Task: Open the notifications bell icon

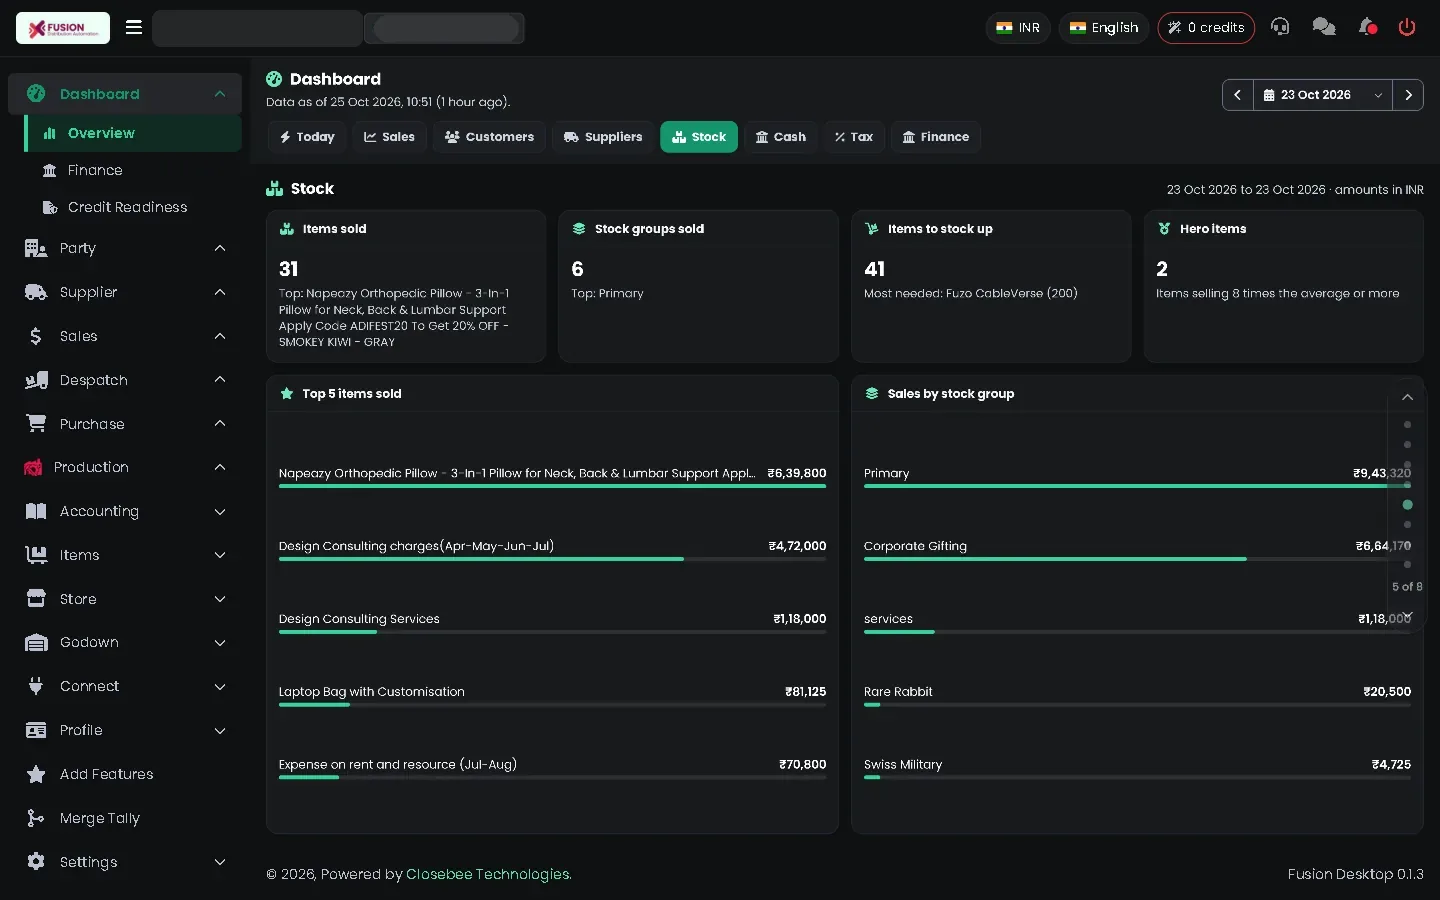Action: tap(1367, 27)
